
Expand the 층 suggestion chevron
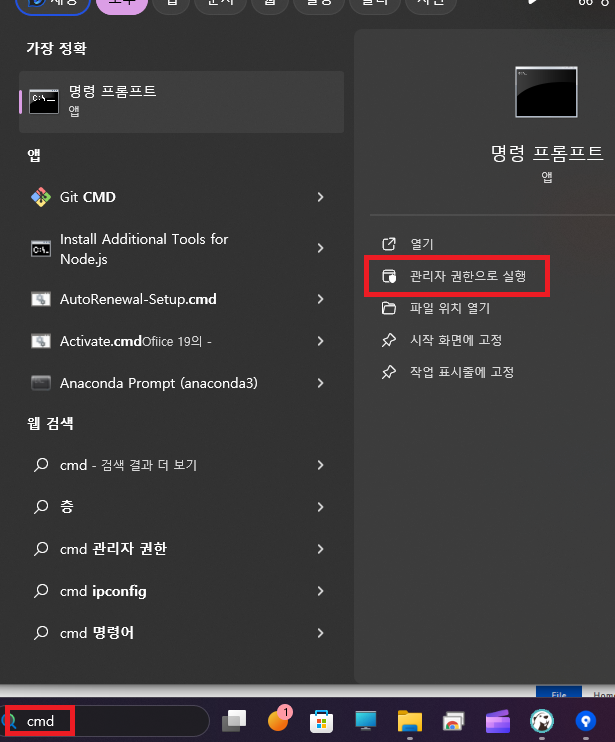click(321, 507)
